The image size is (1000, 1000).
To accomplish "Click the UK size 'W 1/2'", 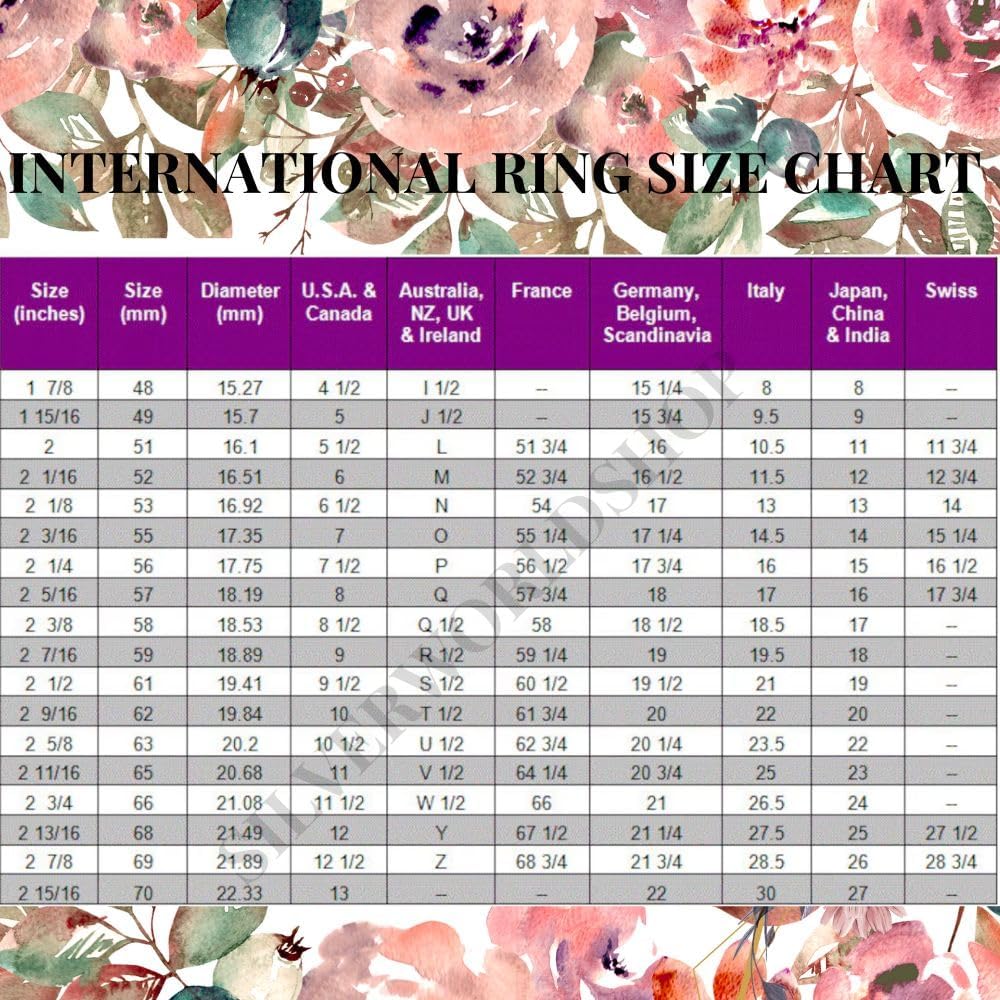I will click(x=441, y=803).
